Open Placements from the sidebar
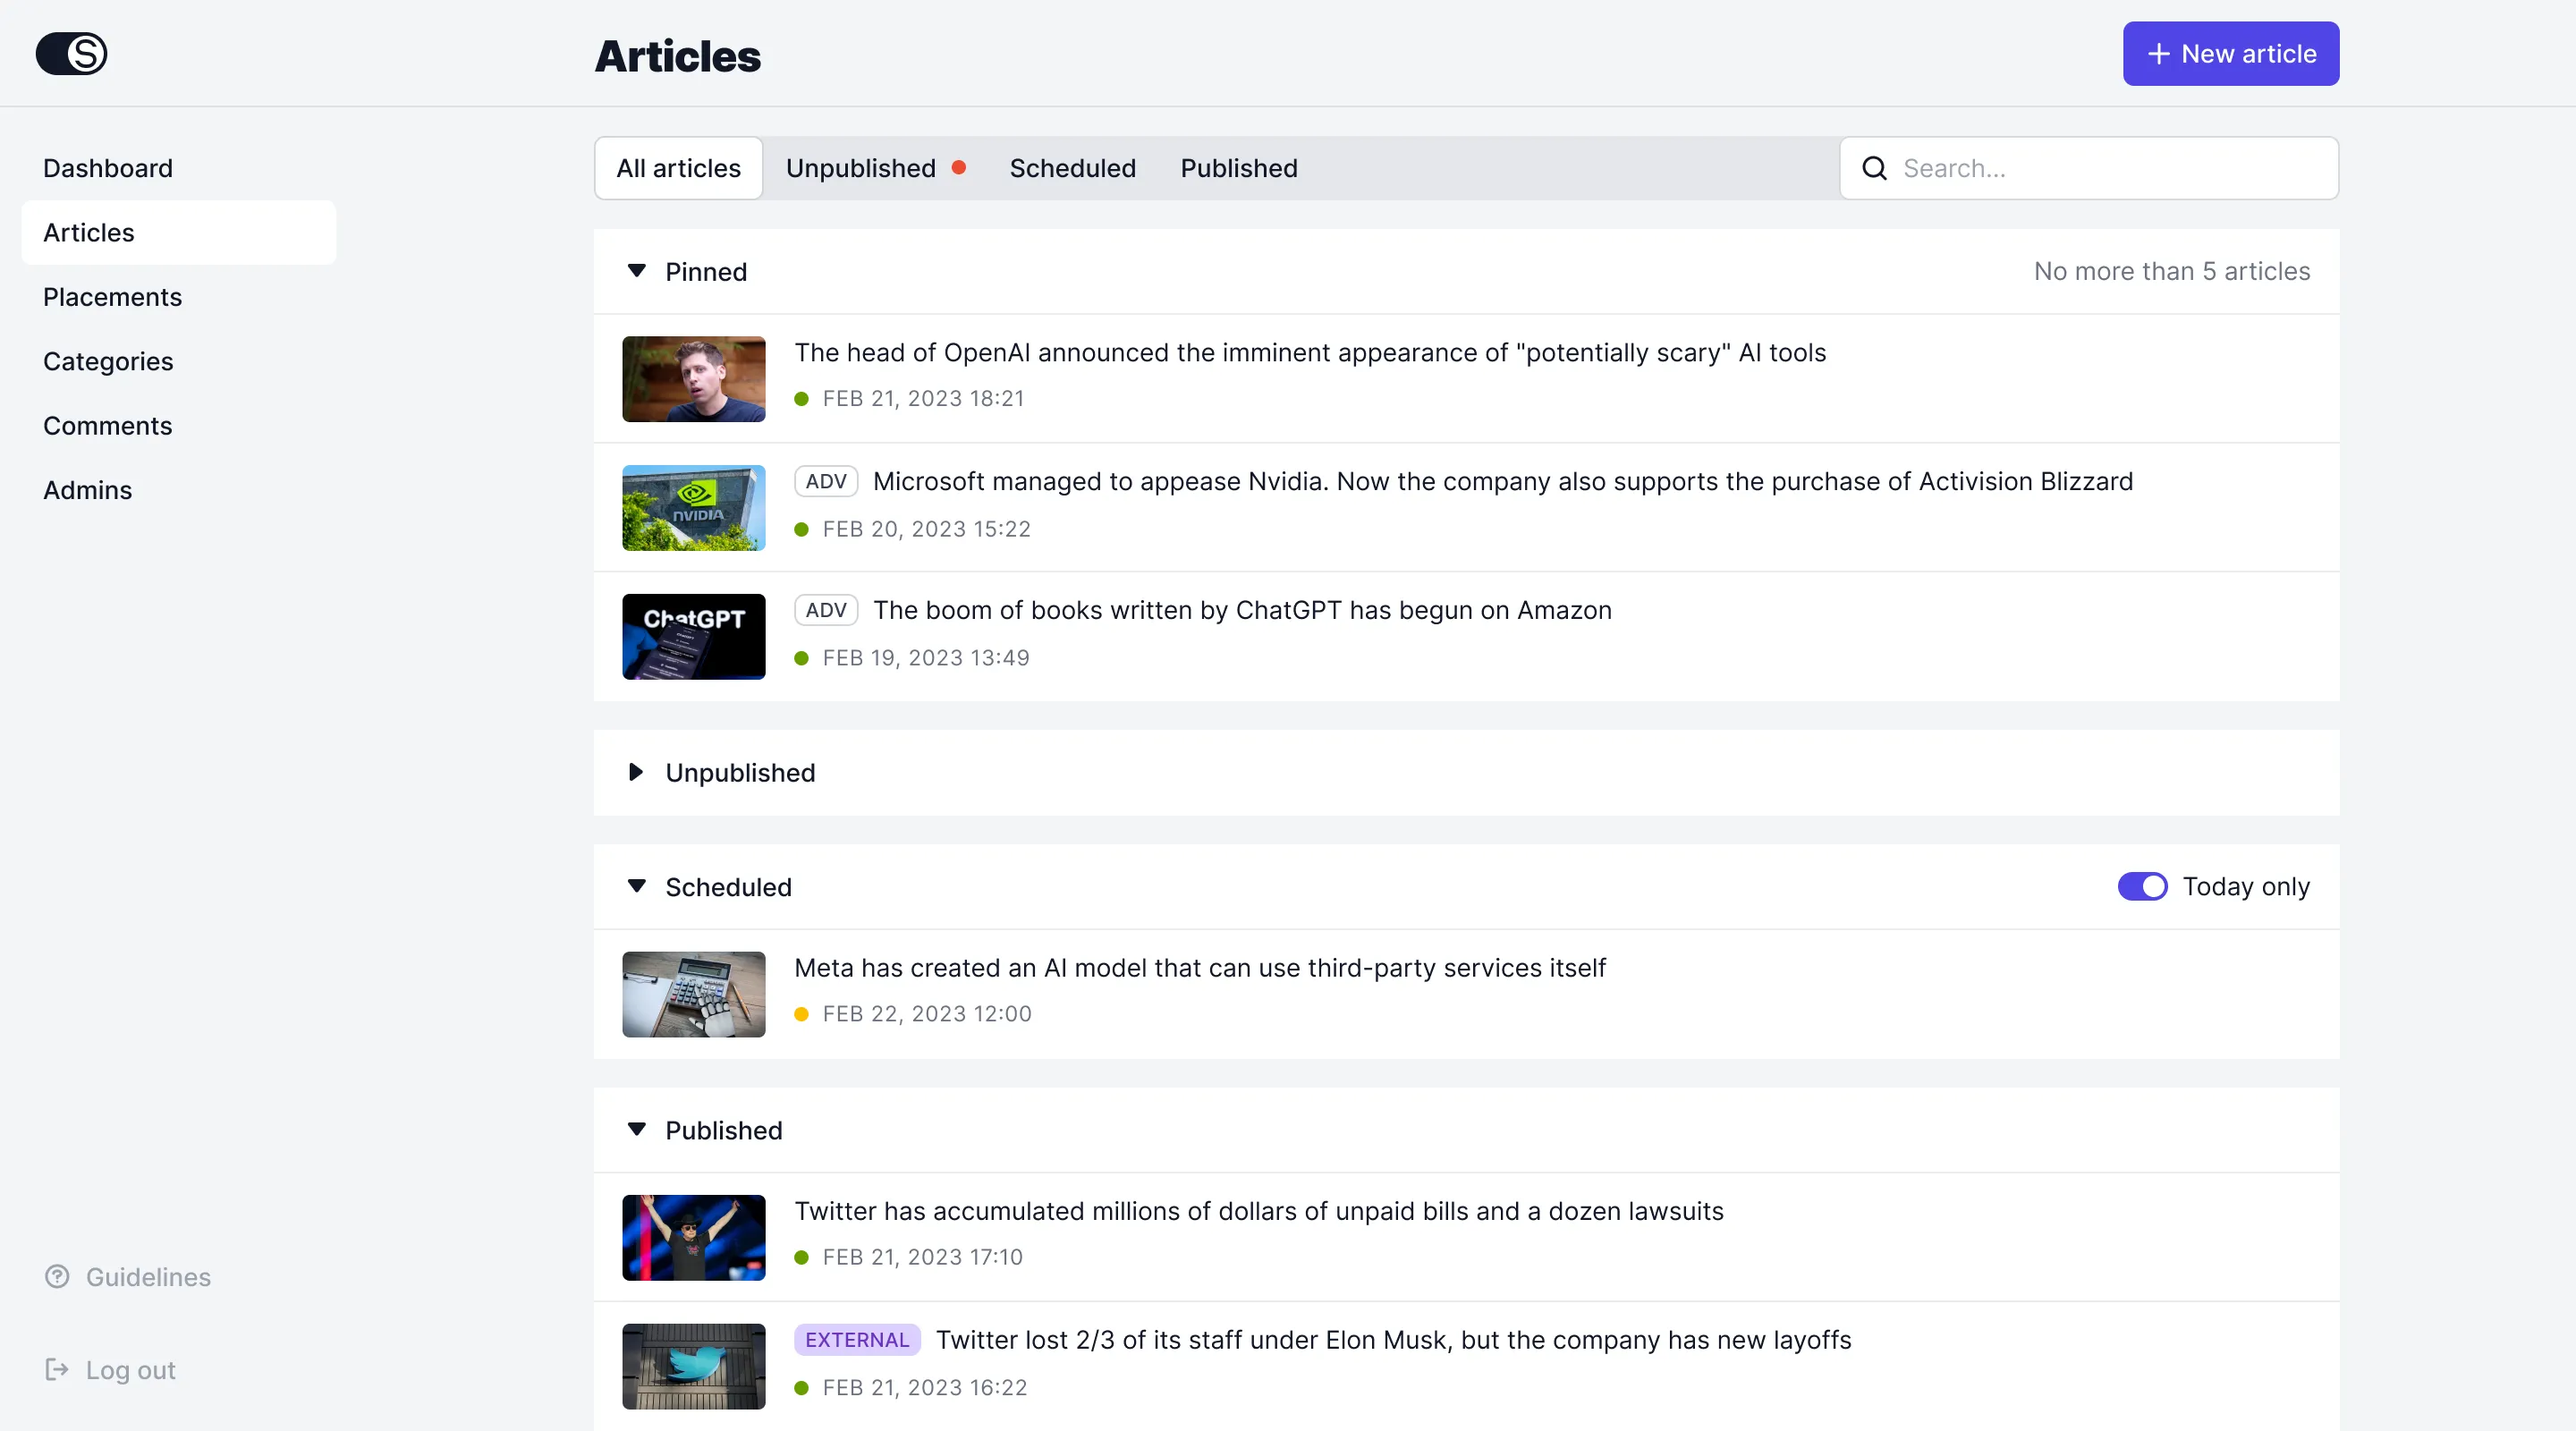This screenshot has width=2576, height=1431. pos(112,297)
